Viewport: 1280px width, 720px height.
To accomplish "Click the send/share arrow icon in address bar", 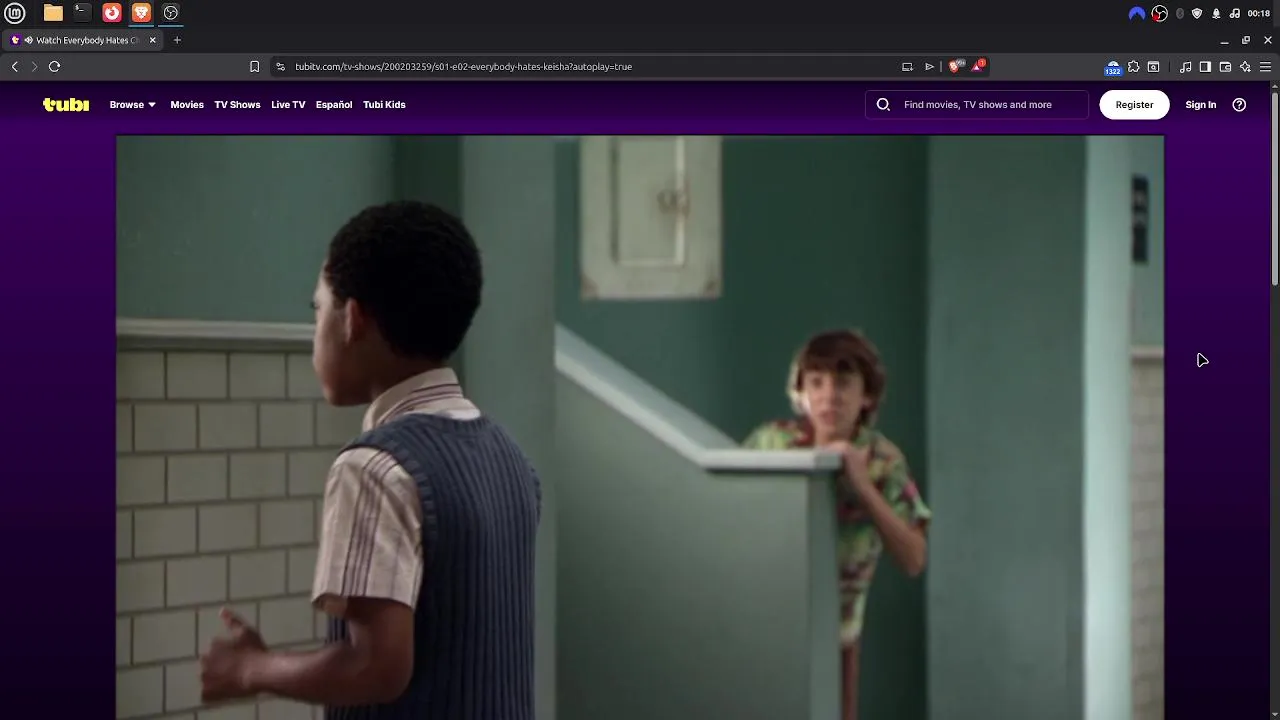I will pyautogui.click(x=929, y=67).
